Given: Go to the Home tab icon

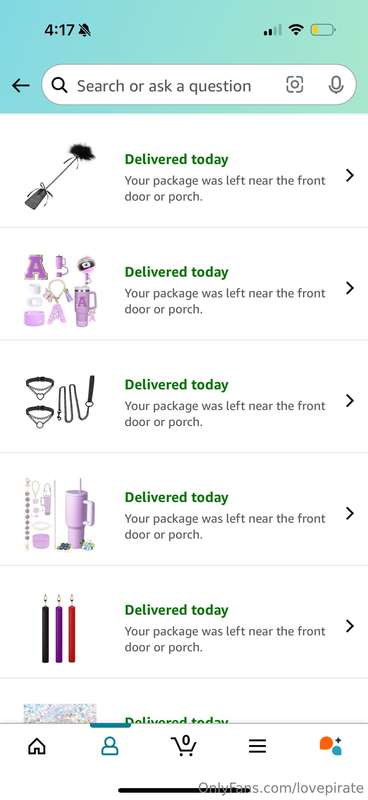Looking at the screenshot, I should pyautogui.click(x=37, y=746).
